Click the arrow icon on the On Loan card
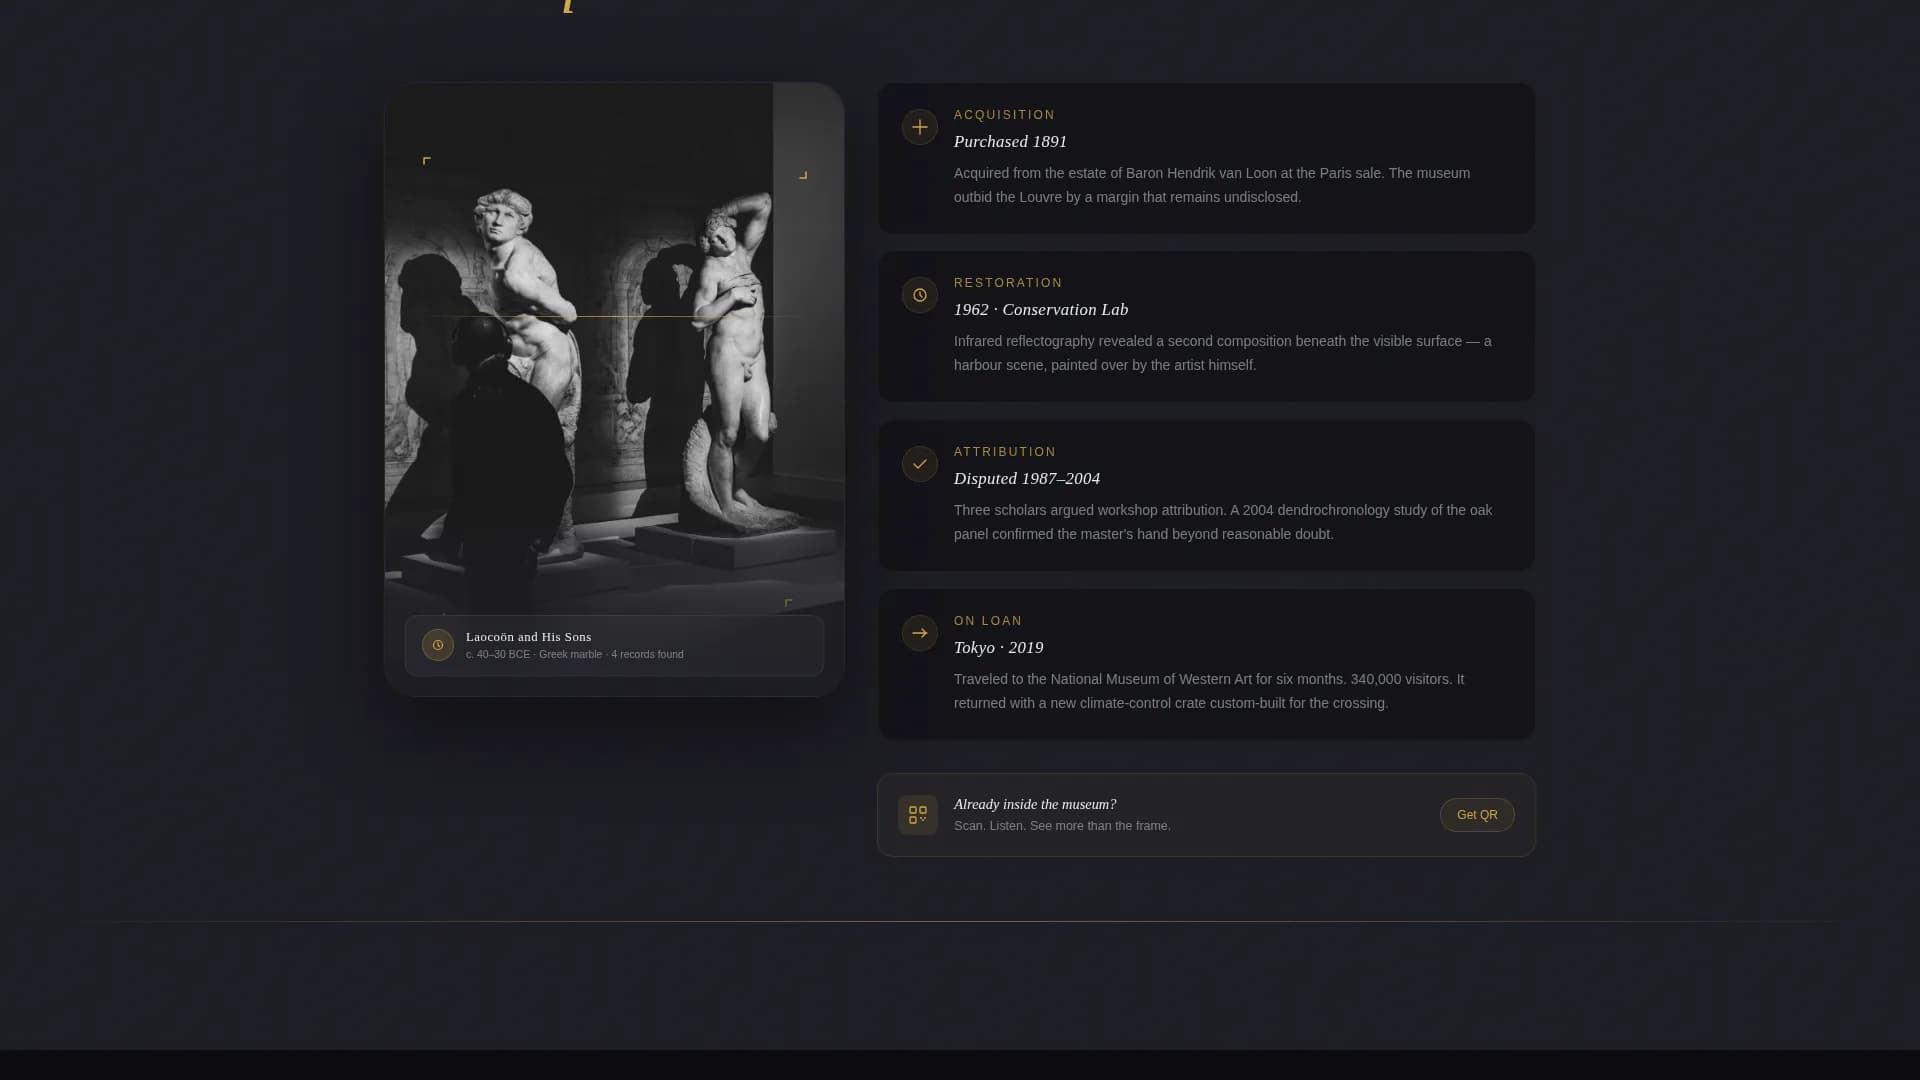The height and width of the screenshot is (1080, 1920). point(918,633)
